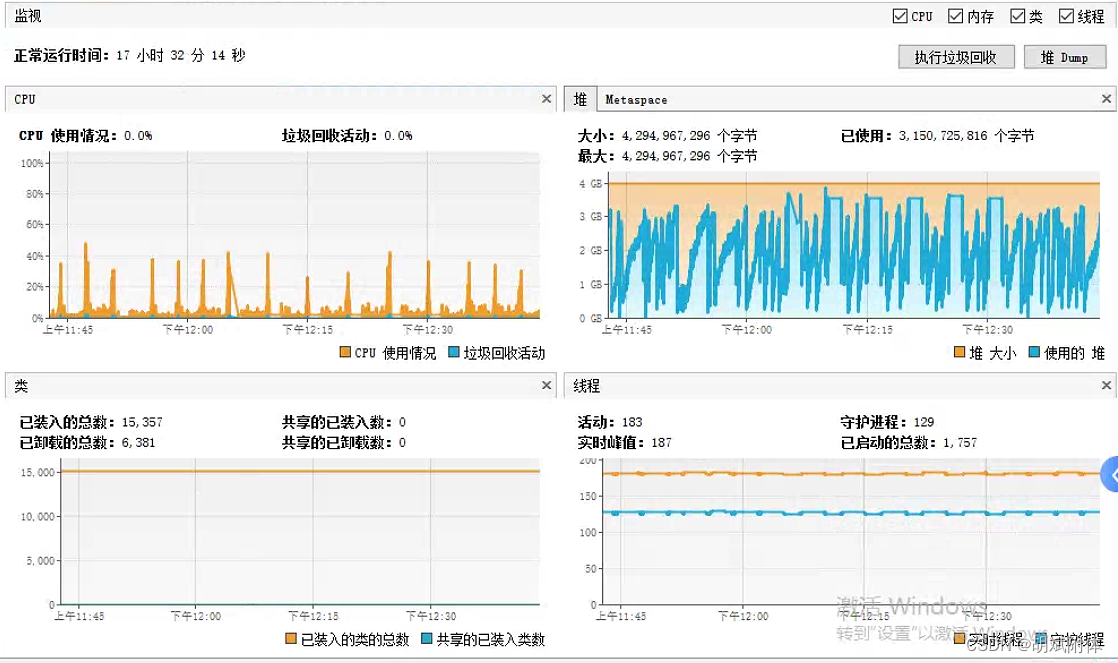
Task: Click the blue 共享的已装入类数 legend swatch
Action: point(426,639)
